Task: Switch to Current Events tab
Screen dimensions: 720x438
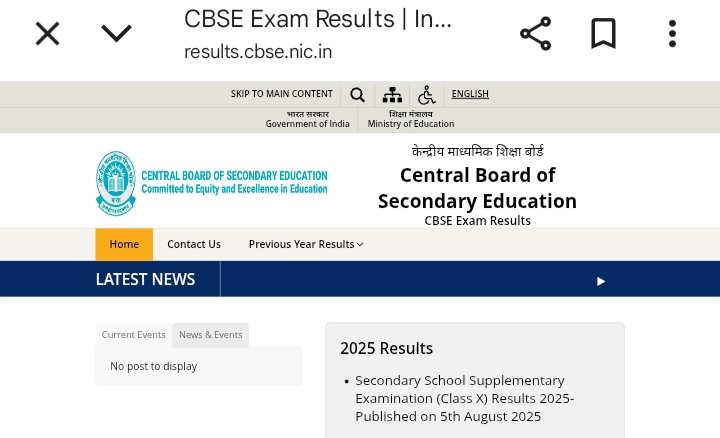Action: [133, 335]
